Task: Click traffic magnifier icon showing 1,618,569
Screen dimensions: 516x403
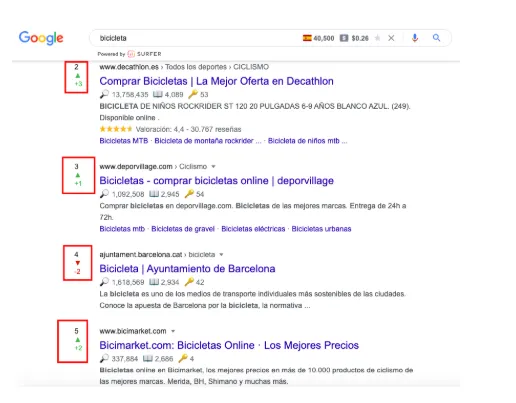Action: pos(104,282)
